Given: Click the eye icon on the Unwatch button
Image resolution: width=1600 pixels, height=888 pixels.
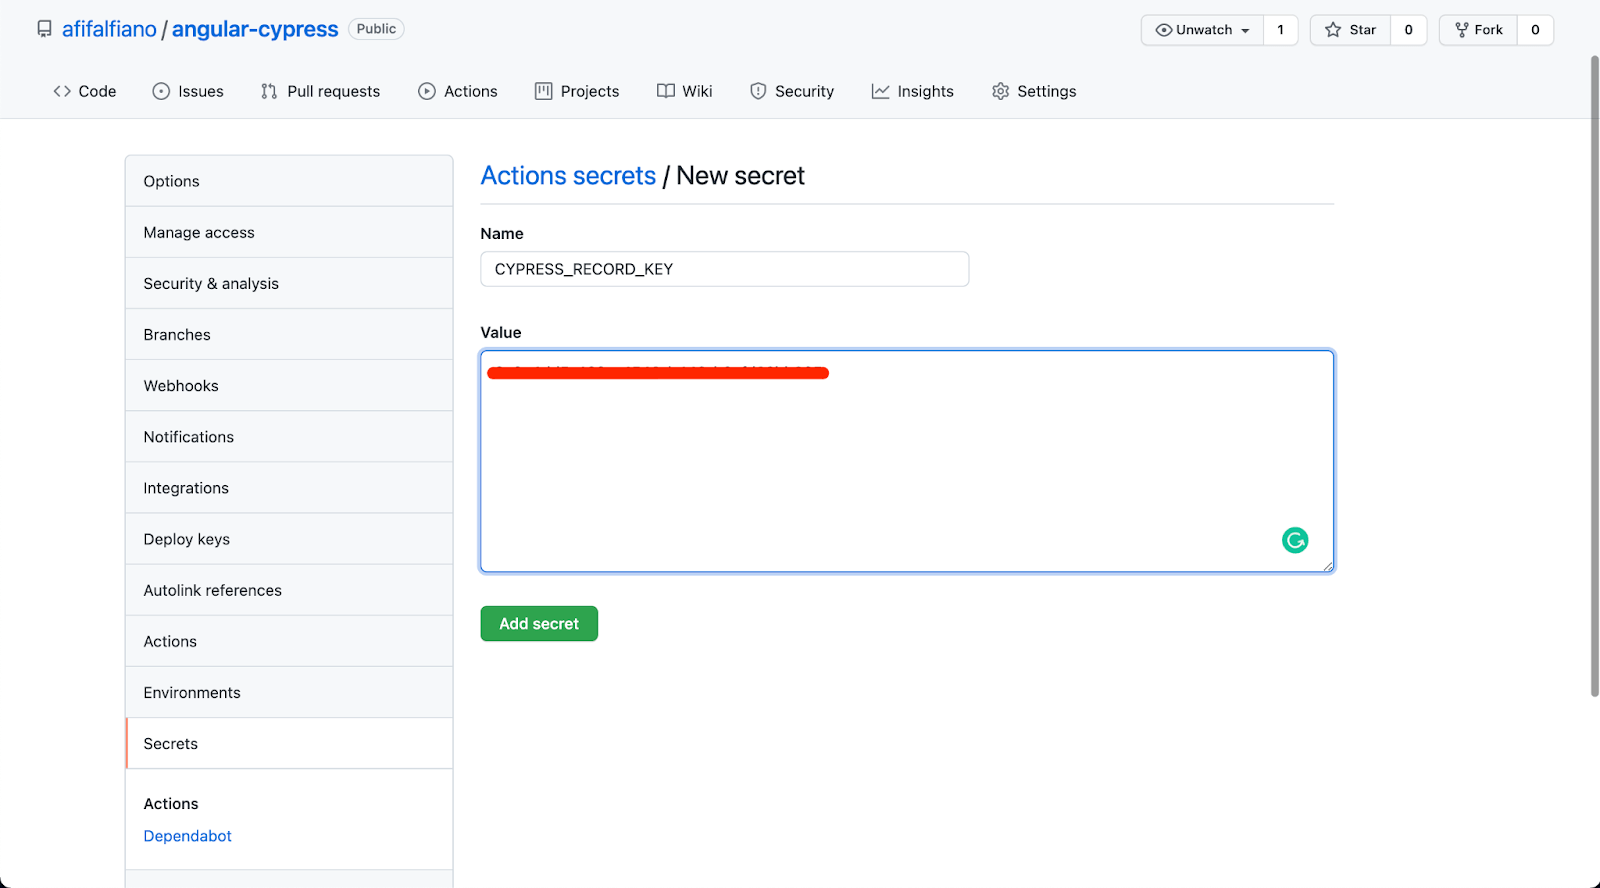Looking at the screenshot, I should click(1164, 30).
